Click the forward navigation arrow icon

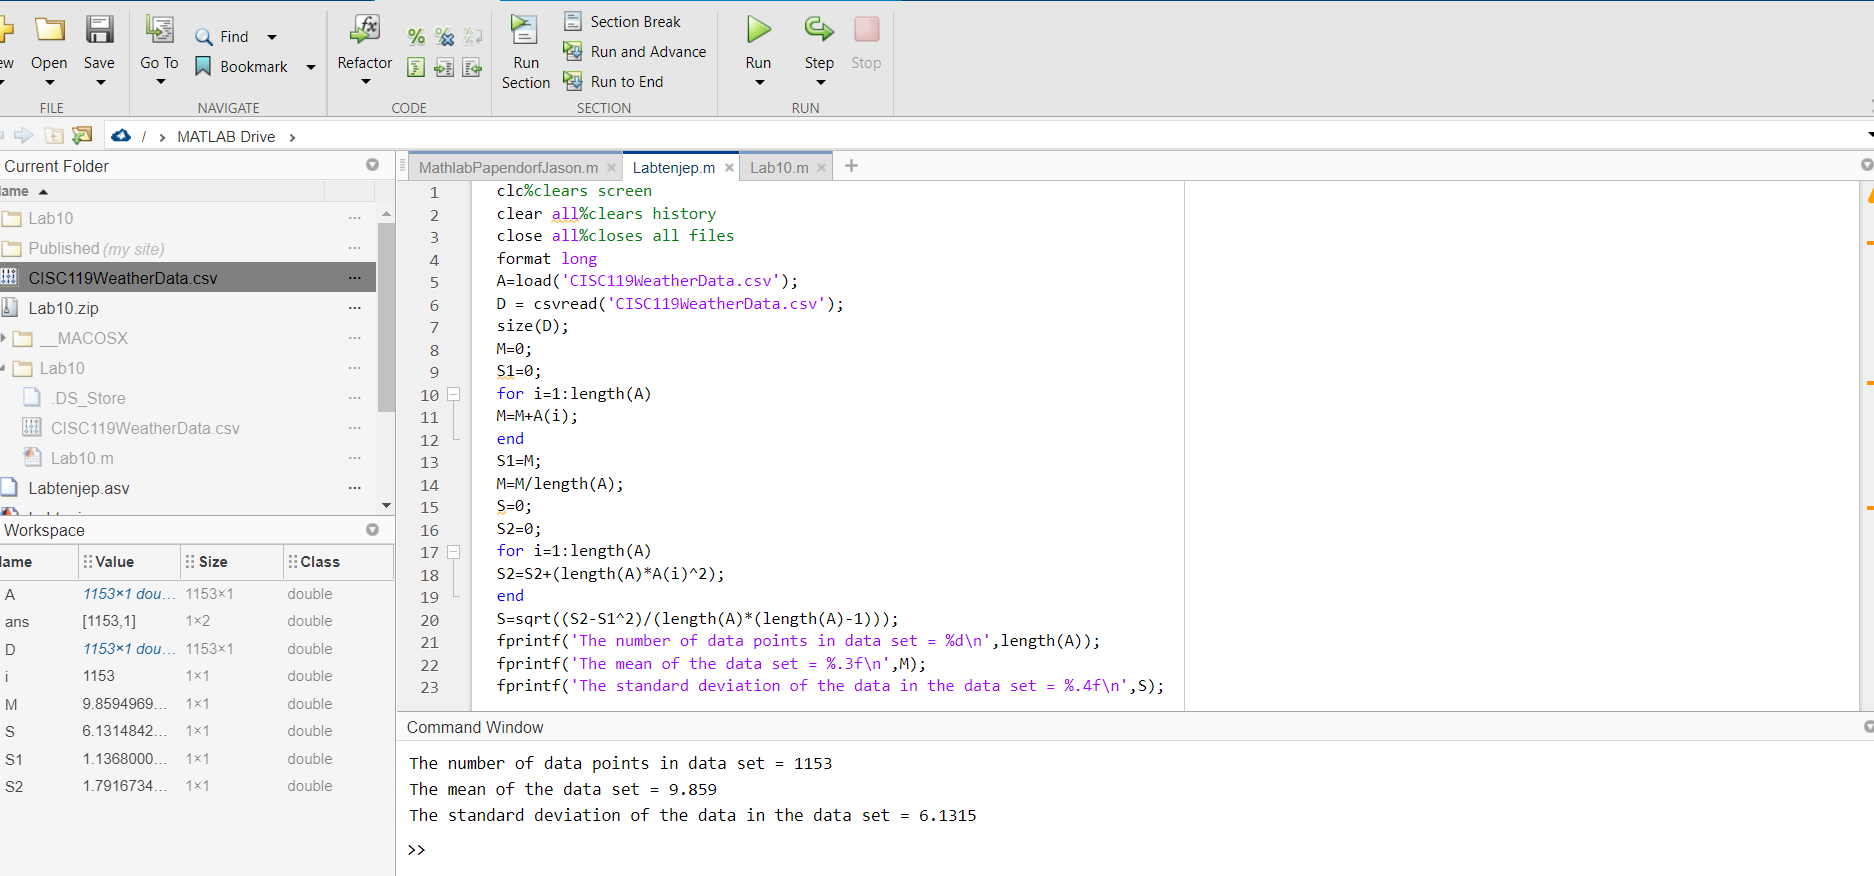[24, 135]
